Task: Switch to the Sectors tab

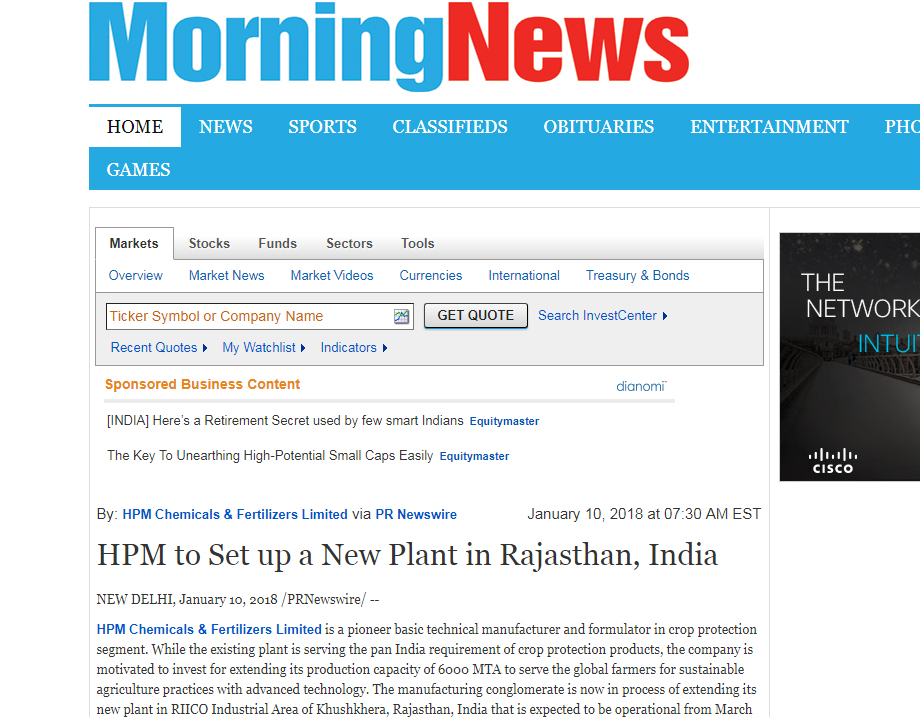Action: (x=349, y=243)
